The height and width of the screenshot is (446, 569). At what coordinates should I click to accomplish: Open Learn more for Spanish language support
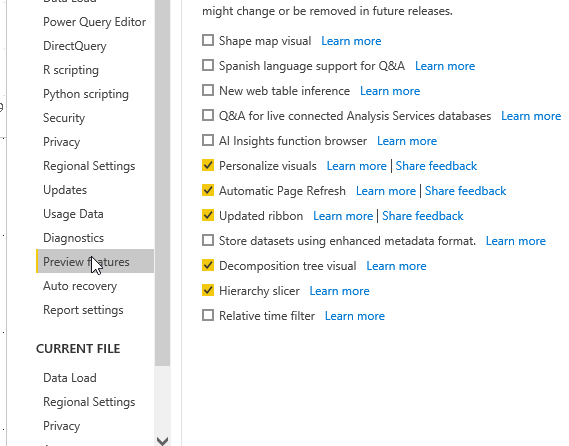tap(445, 66)
